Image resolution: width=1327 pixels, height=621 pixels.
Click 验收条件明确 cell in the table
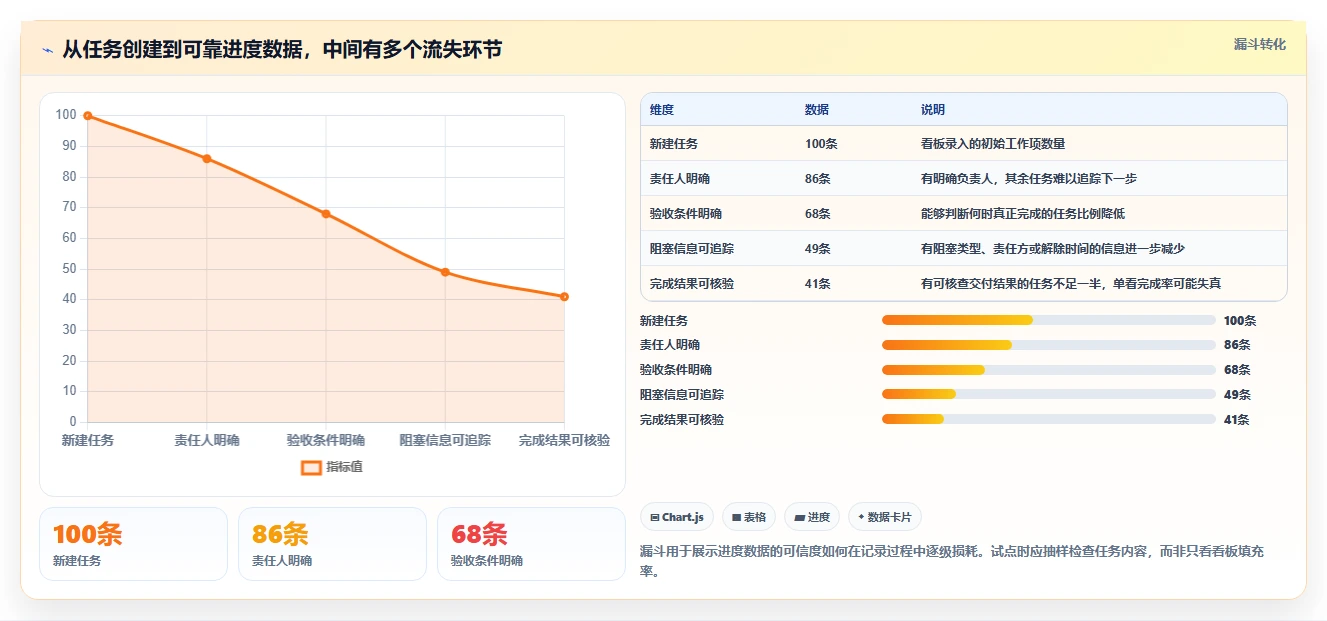click(686, 214)
